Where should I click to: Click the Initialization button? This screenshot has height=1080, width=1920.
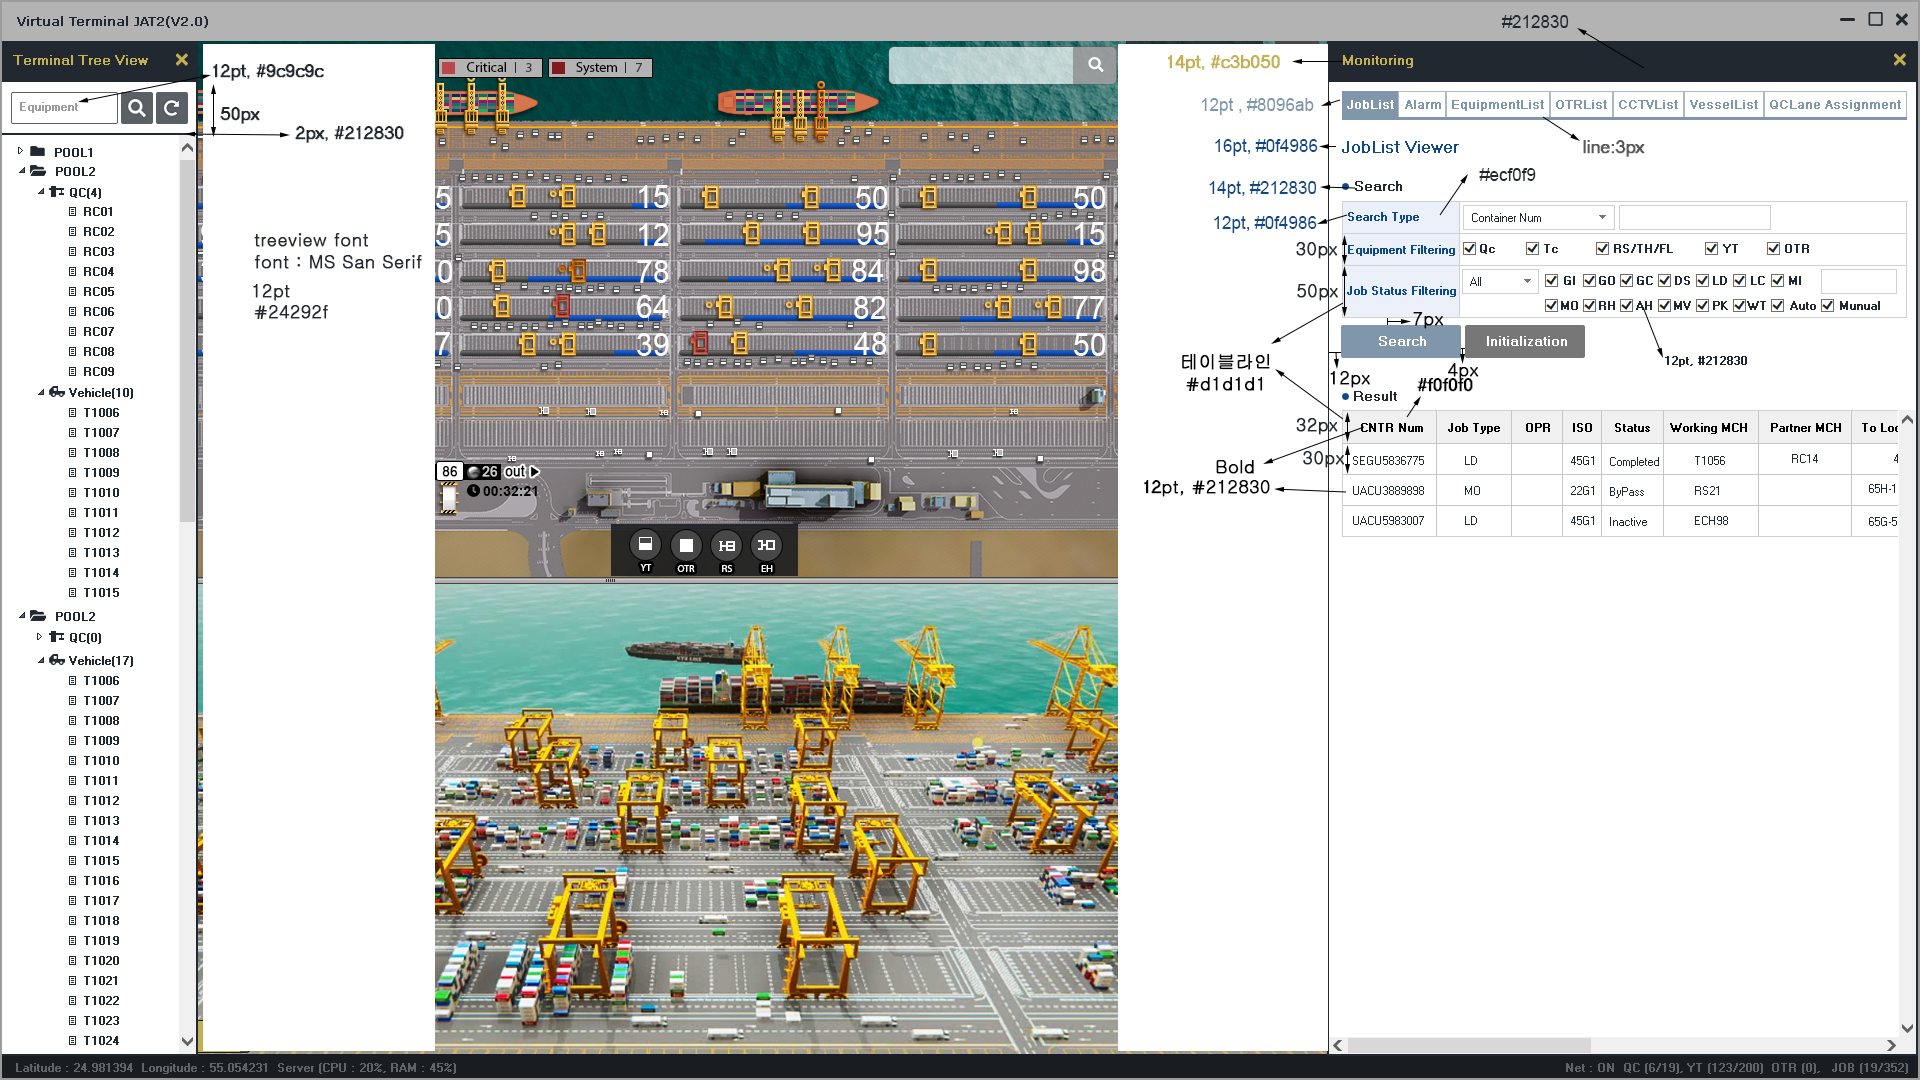(x=1525, y=342)
